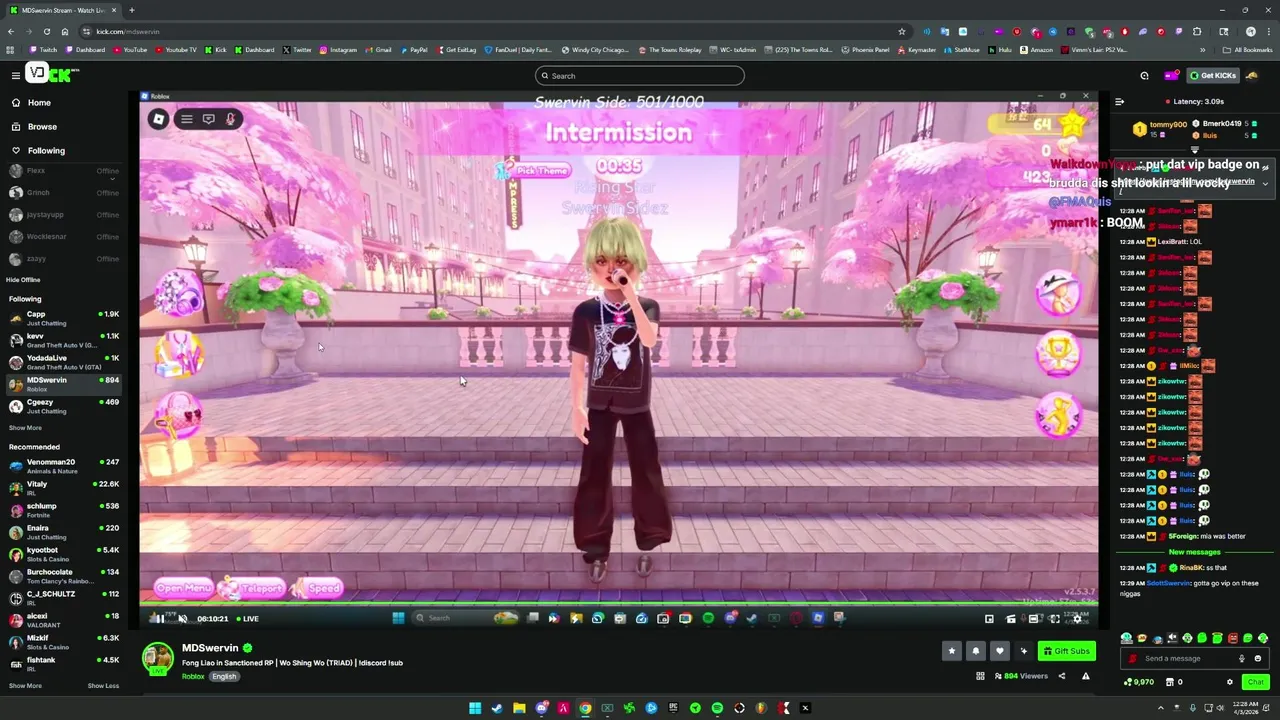Hide pinned message with eye-slash icon
The height and width of the screenshot is (720, 1280).
click(x=1265, y=168)
